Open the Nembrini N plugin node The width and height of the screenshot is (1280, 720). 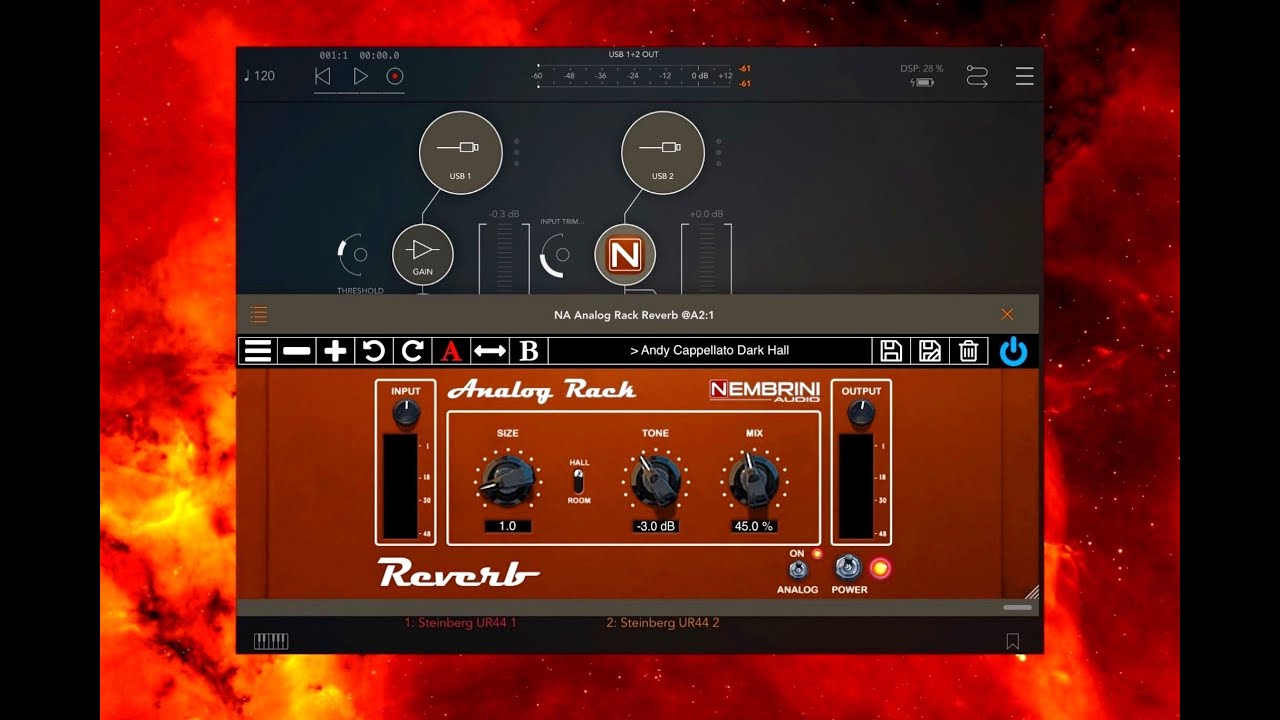point(625,255)
